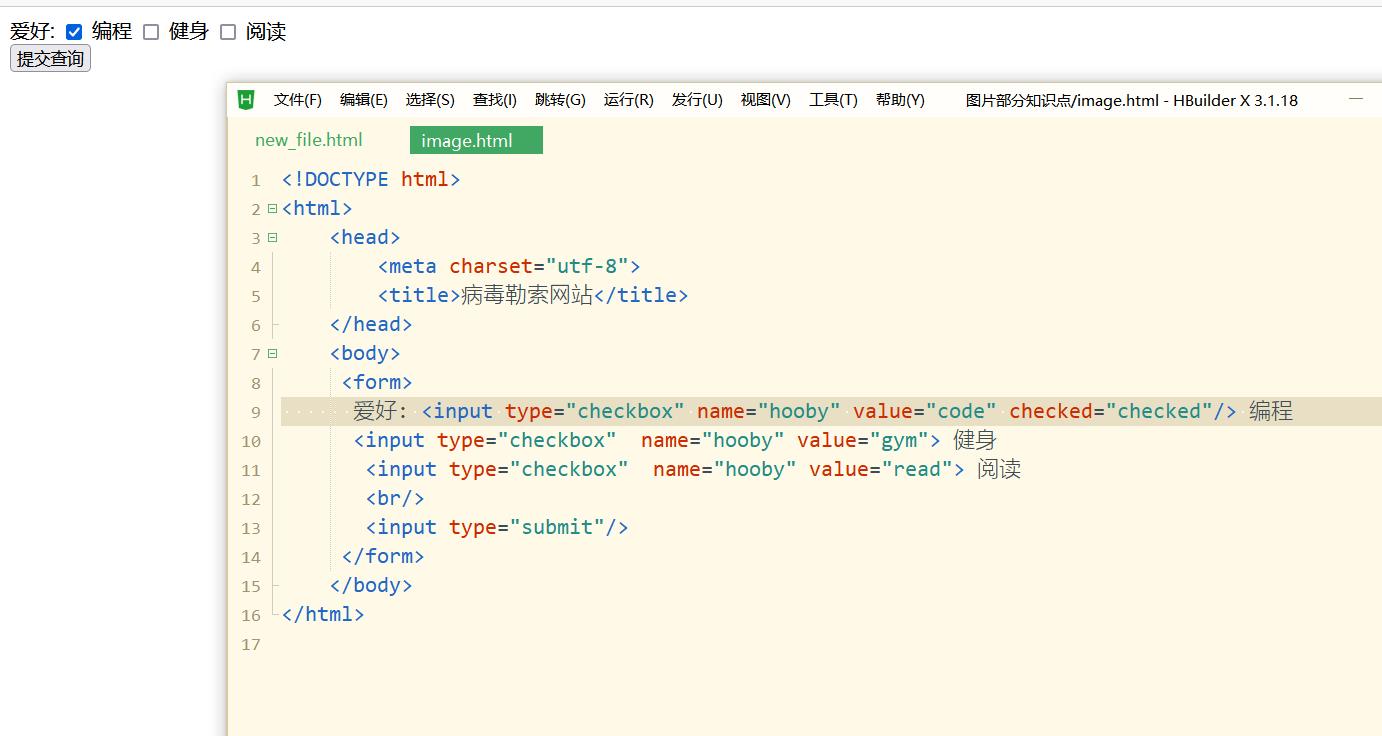1382x736 pixels.
Task: Click the HBuilder X logo icon
Action: click(x=246, y=100)
